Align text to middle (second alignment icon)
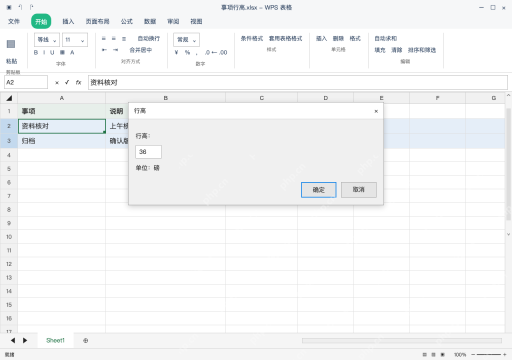The height and width of the screenshot is (360, 512). (114, 39)
